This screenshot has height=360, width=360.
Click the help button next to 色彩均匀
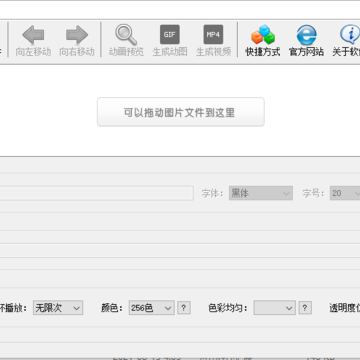305,308
